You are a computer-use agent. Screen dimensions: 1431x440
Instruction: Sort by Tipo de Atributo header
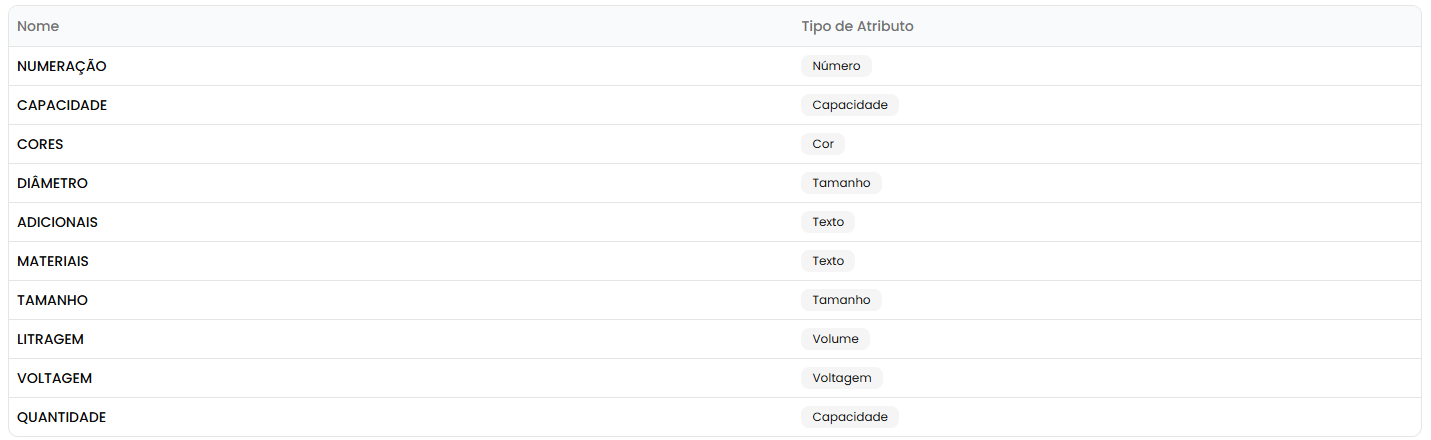click(x=857, y=26)
